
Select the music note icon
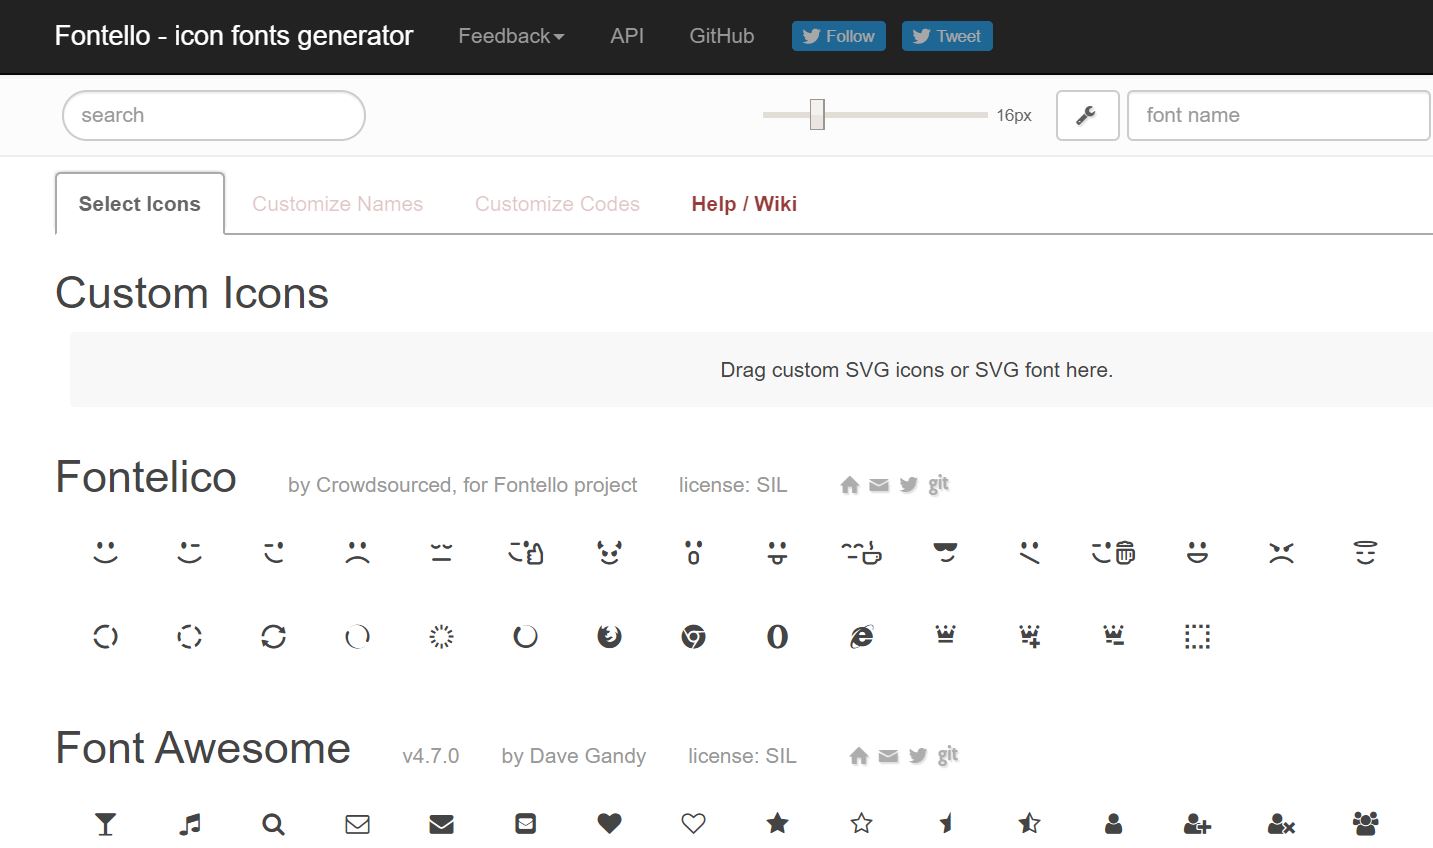(190, 824)
